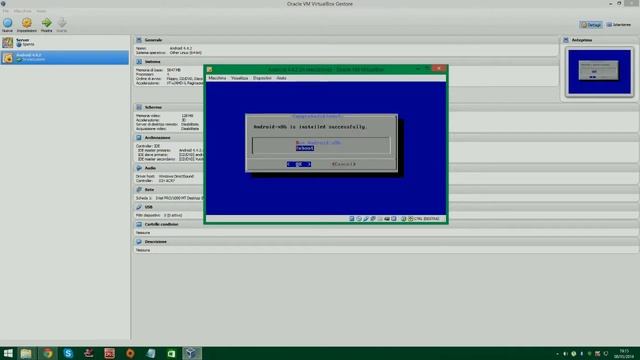The height and width of the screenshot is (360, 640).
Task: Click the Nuova toolbar icon
Action: point(7,25)
